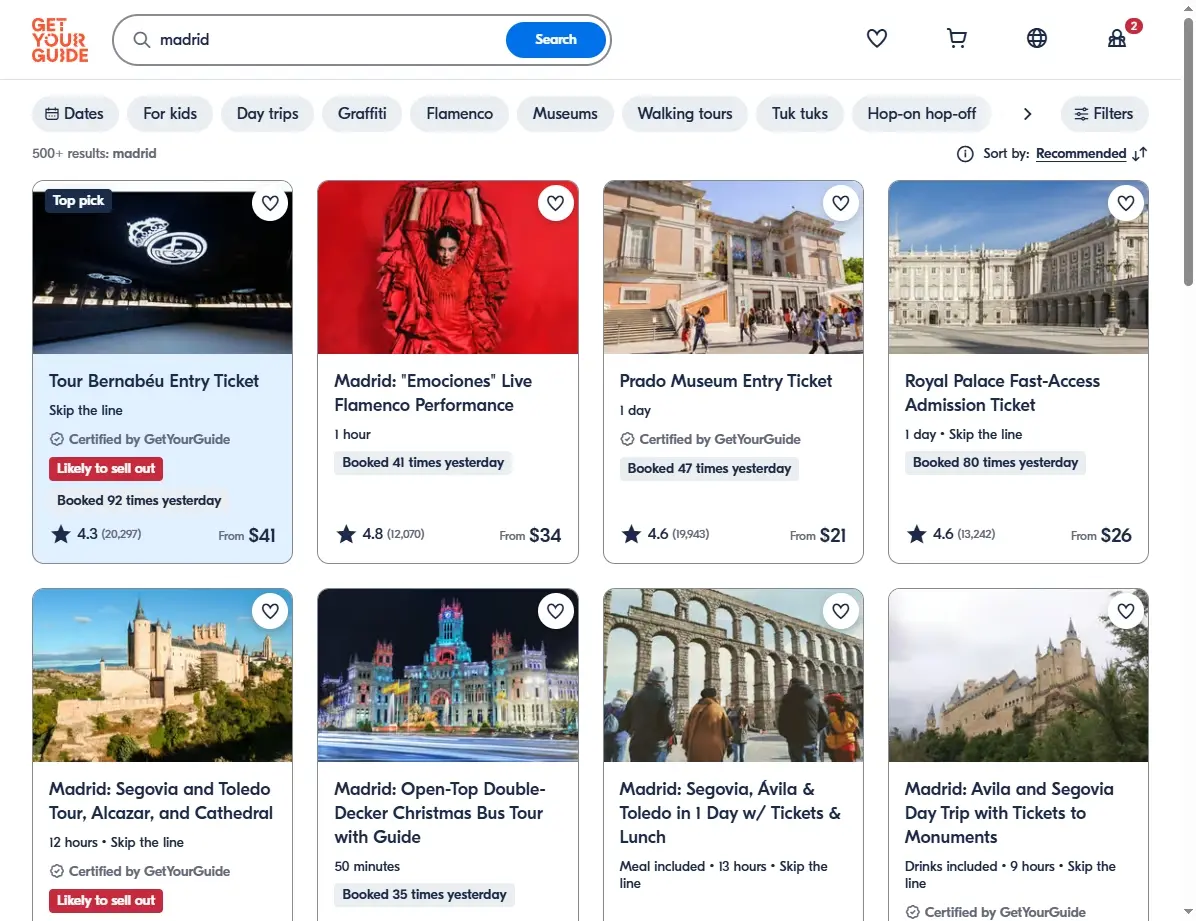Select the Day trips category chip

pyautogui.click(x=268, y=114)
